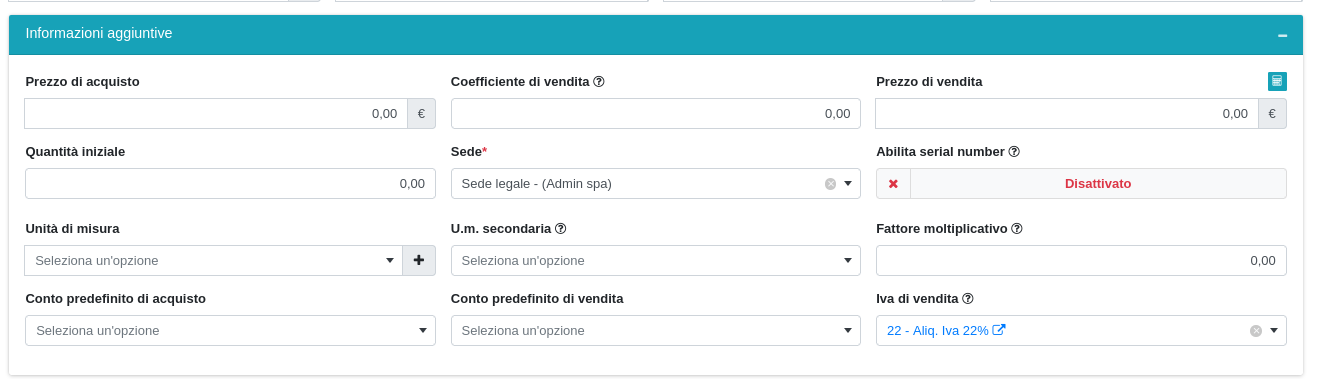The image size is (1319, 379).
Task: Click help icon beside Fattore moltiplicativo
Action: [x=1017, y=229]
